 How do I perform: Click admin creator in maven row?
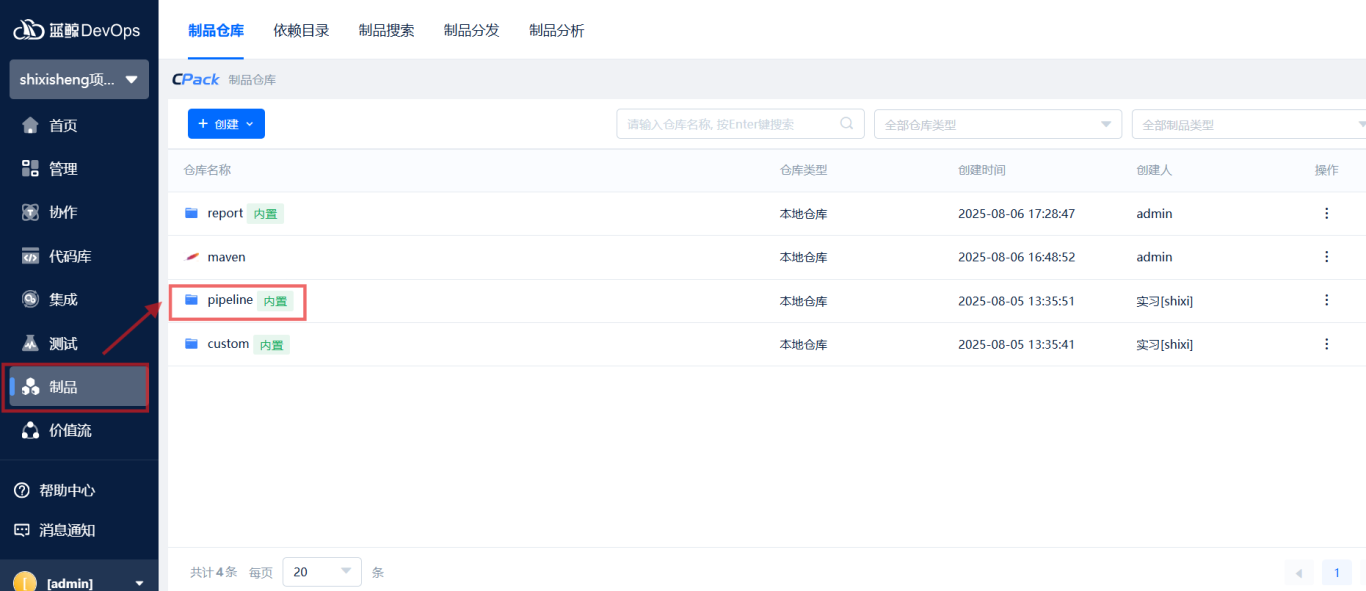click(1154, 257)
